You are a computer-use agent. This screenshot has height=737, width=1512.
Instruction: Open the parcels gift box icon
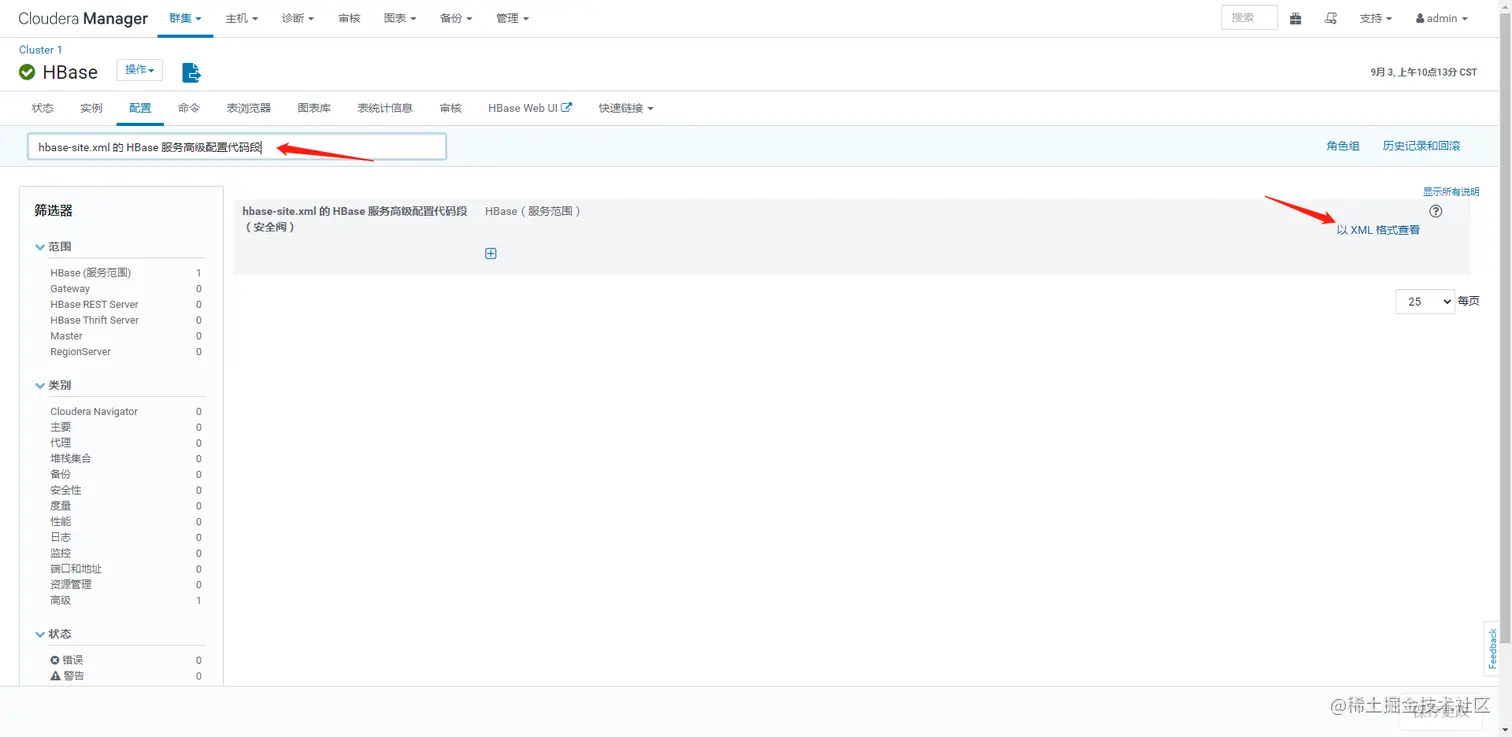click(x=1295, y=18)
